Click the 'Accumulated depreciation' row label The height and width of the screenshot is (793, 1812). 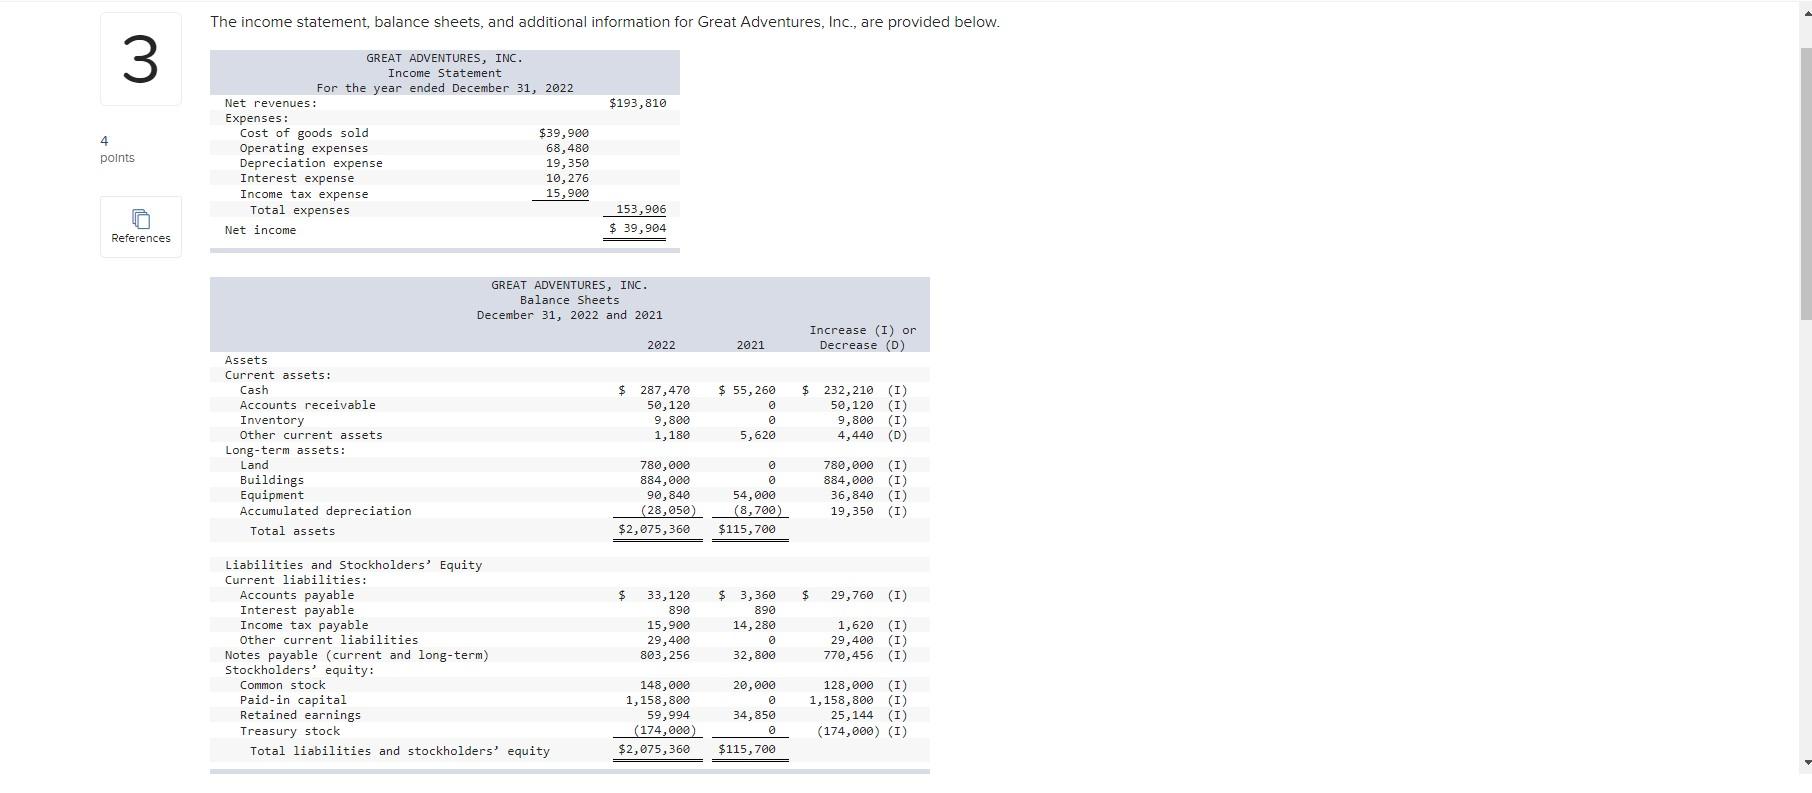[325, 511]
